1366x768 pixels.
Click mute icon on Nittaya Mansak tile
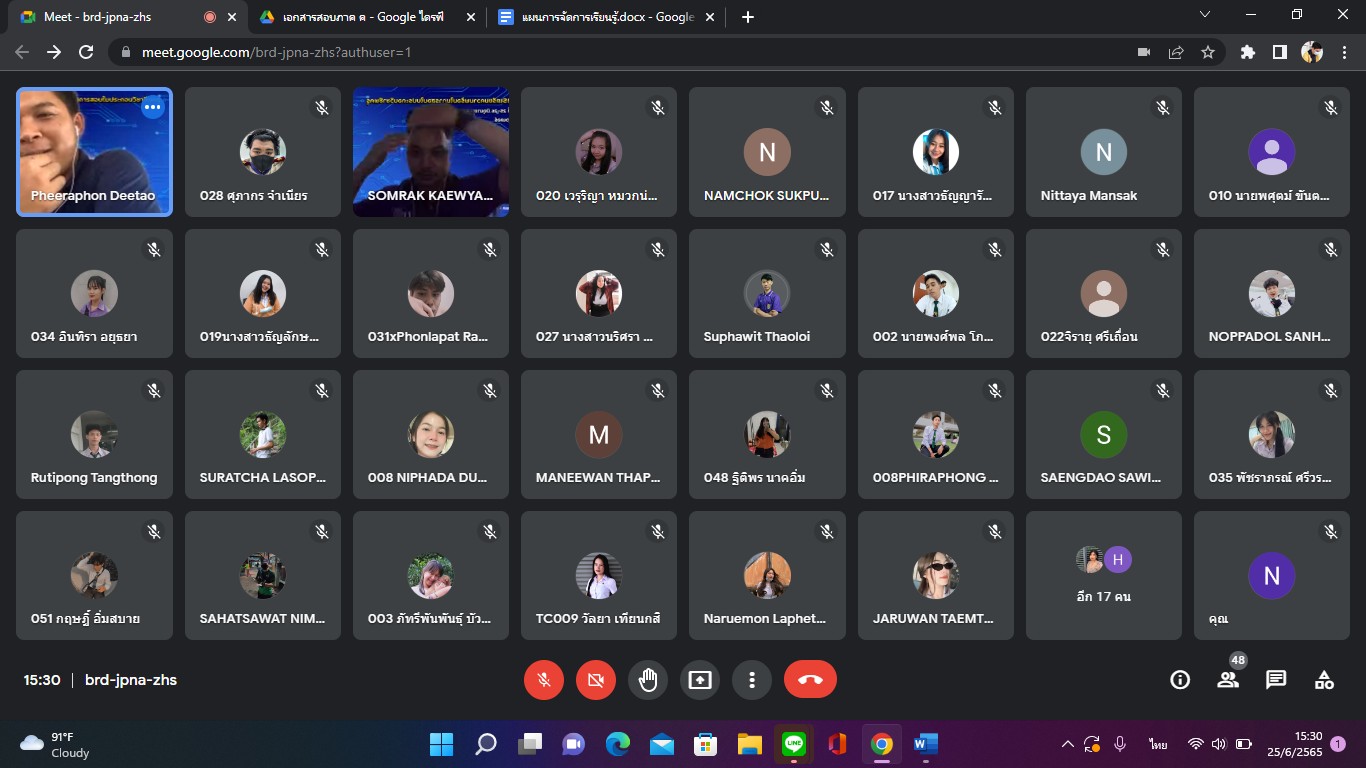[1162, 108]
